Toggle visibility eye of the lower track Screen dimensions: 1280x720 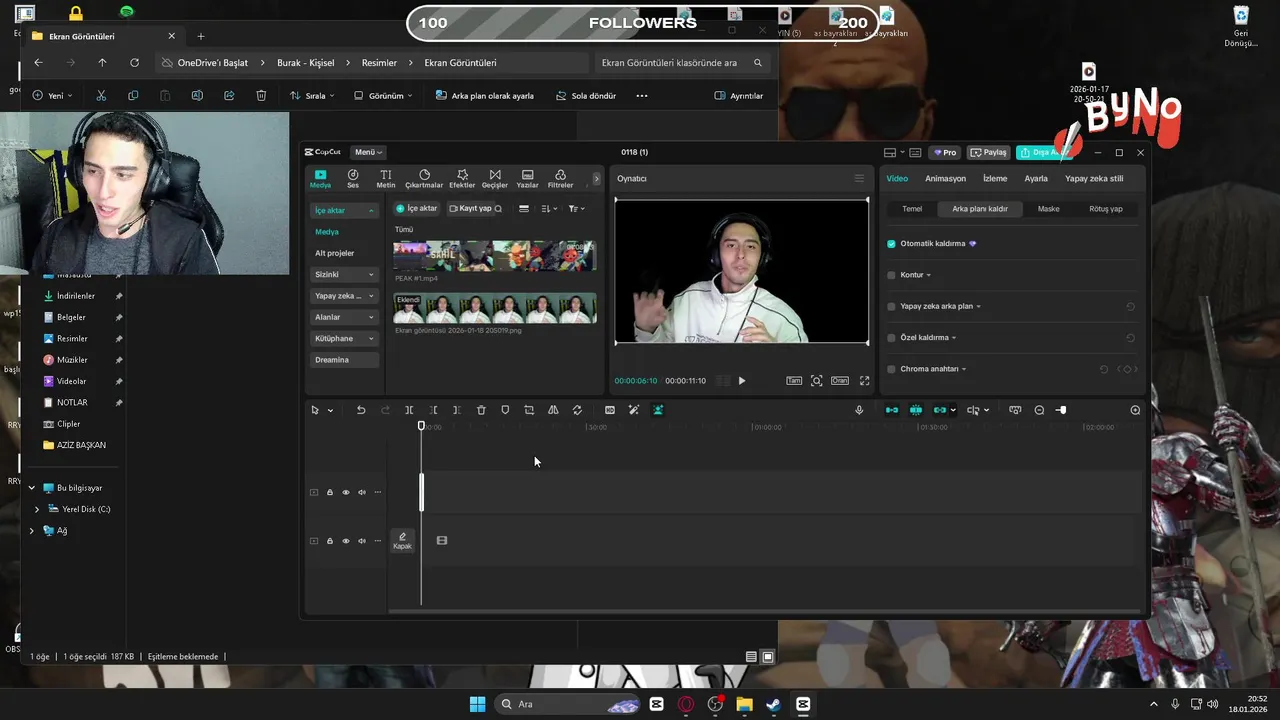(346, 541)
